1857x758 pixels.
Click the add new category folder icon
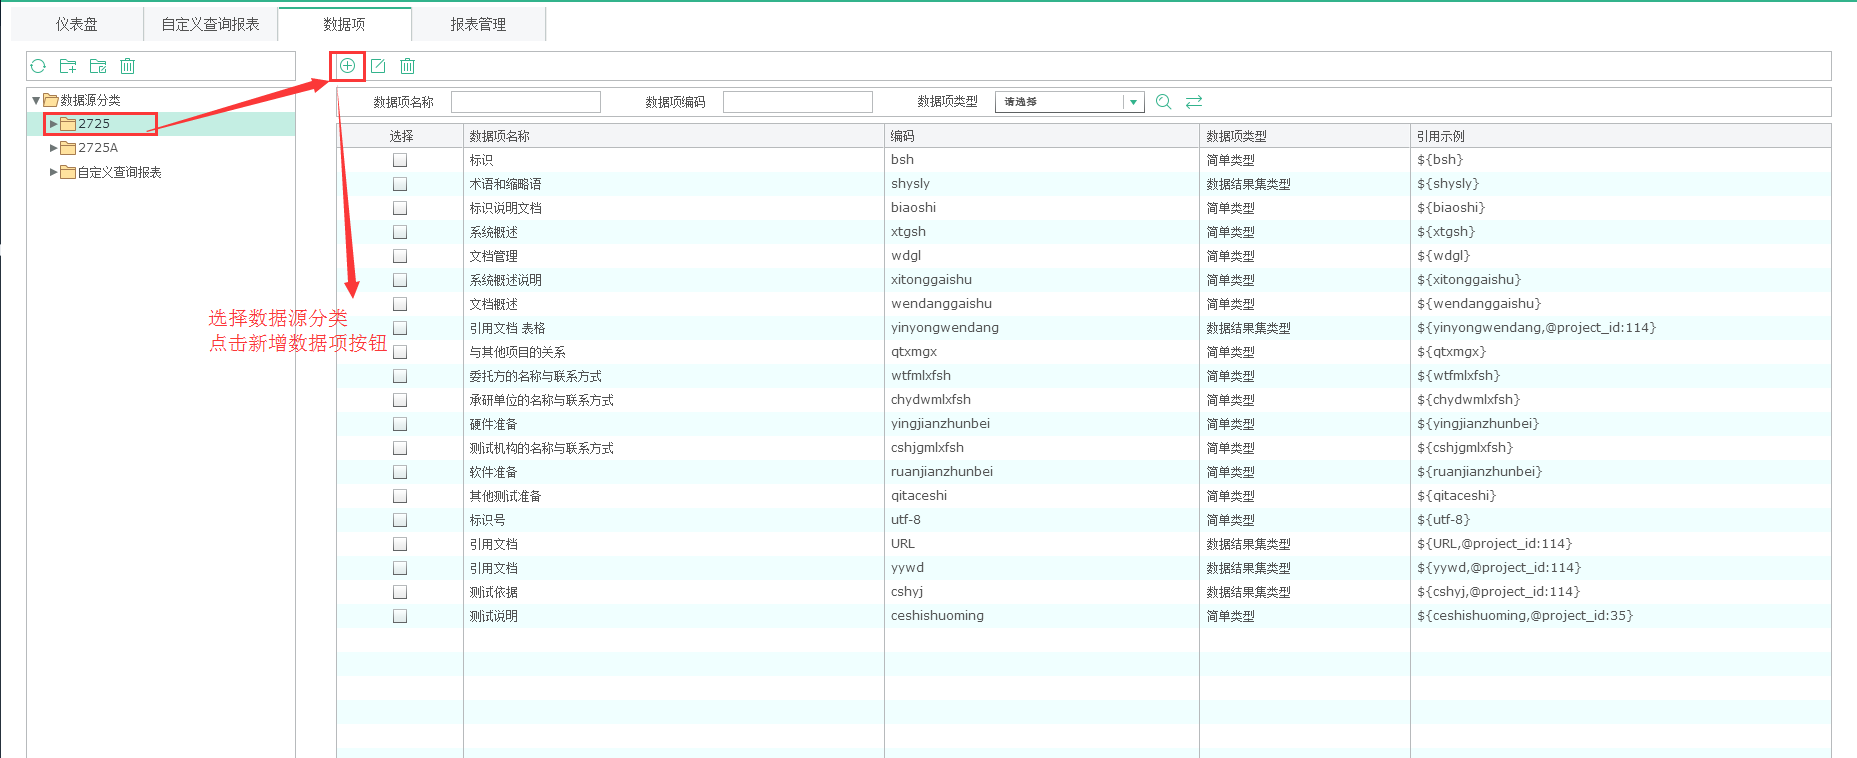click(x=68, y=66)
